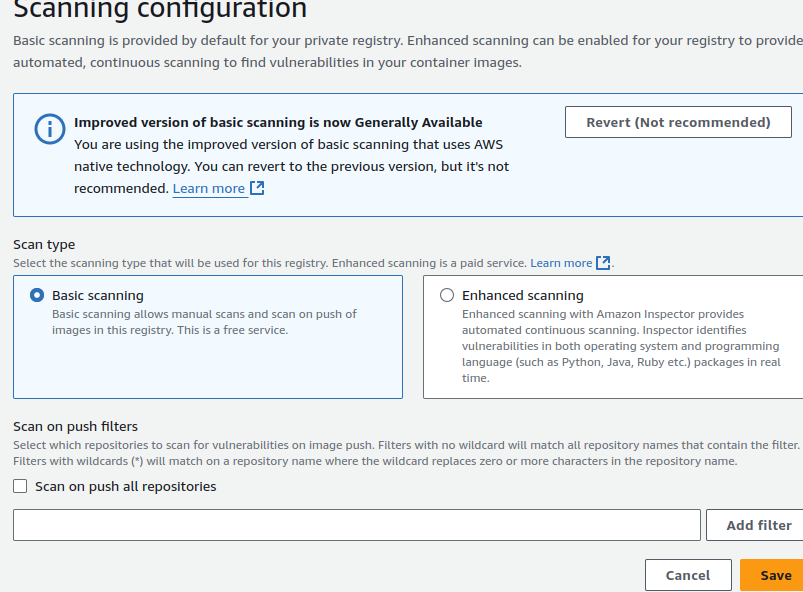Screen dimensions: 803x592
Task: Save the scanning configuration
Action: (775, 575)
